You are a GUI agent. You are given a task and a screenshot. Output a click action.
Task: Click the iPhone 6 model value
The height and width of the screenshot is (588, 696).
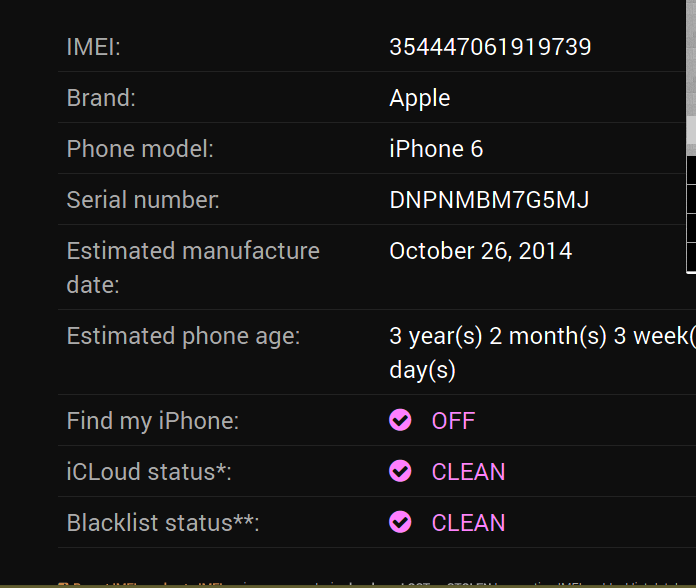tap(436, 149)
